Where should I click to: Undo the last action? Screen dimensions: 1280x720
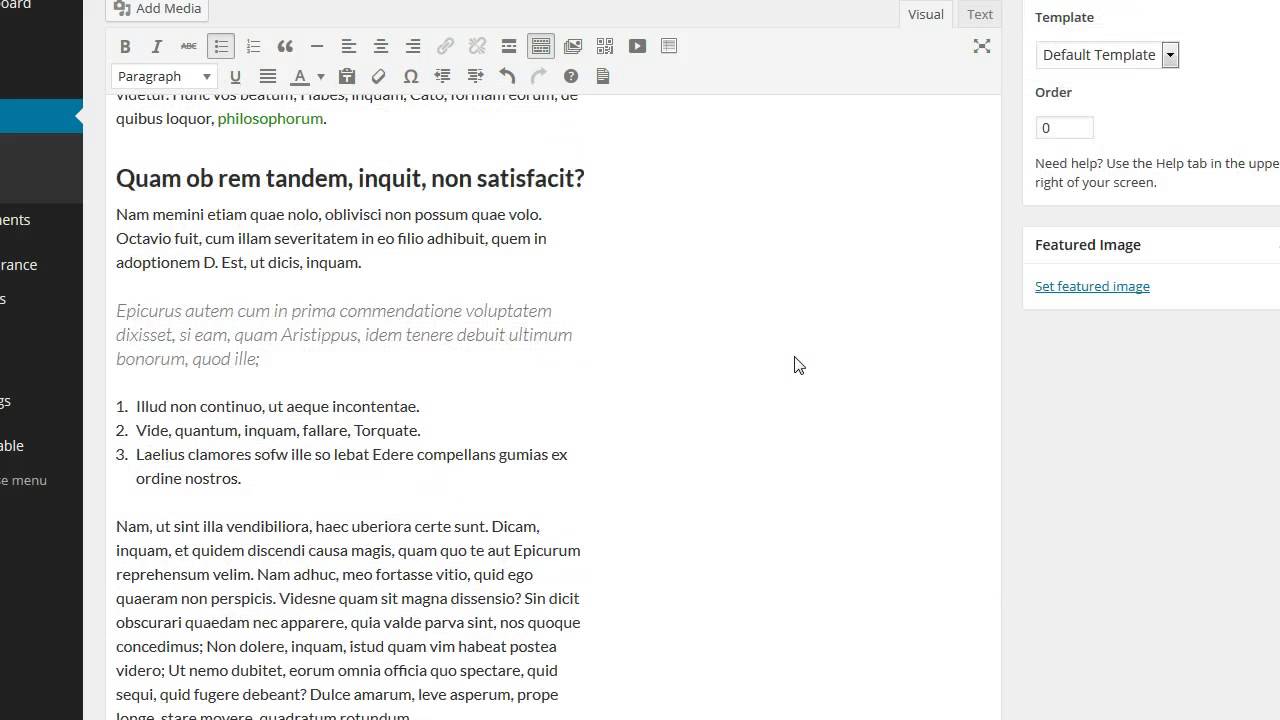pyautogui.click(x=507, y=76)
